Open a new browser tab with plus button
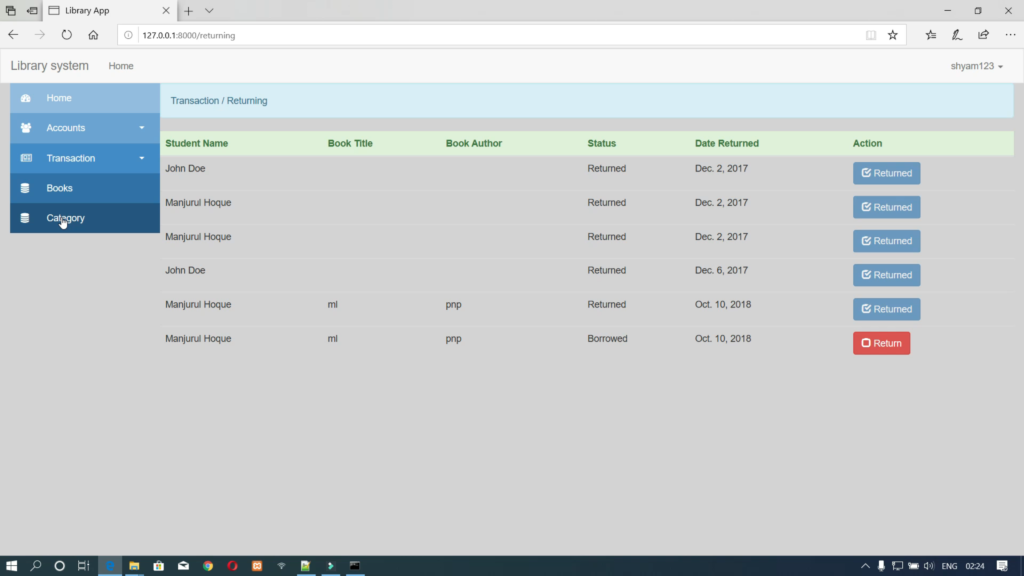 (189, 11)
